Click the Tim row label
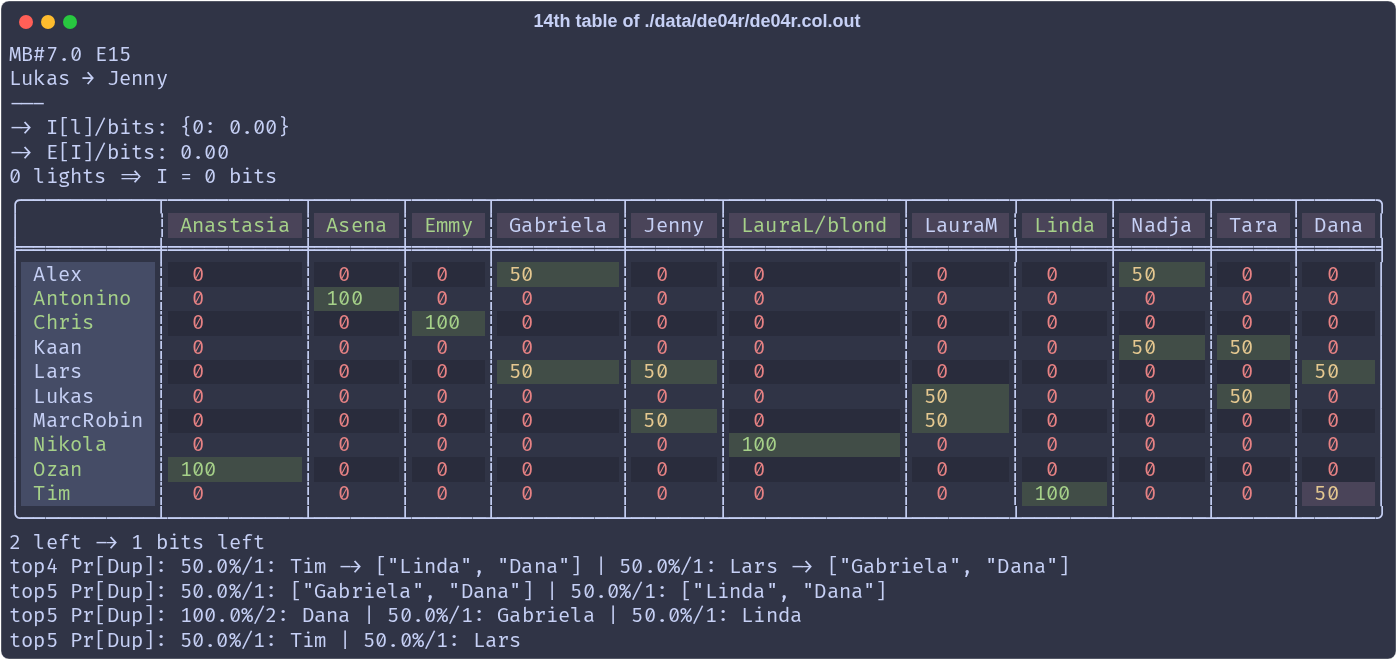The width and height of the screenshot is (1397, 660). 88,493
